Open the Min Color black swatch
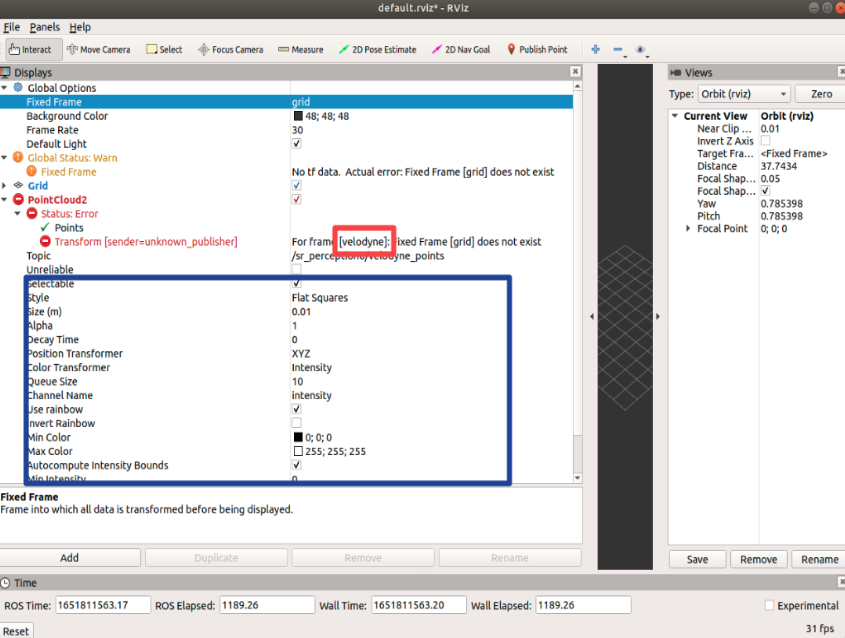The width and height of the screenshot is (845, 638). coord(298,437)
